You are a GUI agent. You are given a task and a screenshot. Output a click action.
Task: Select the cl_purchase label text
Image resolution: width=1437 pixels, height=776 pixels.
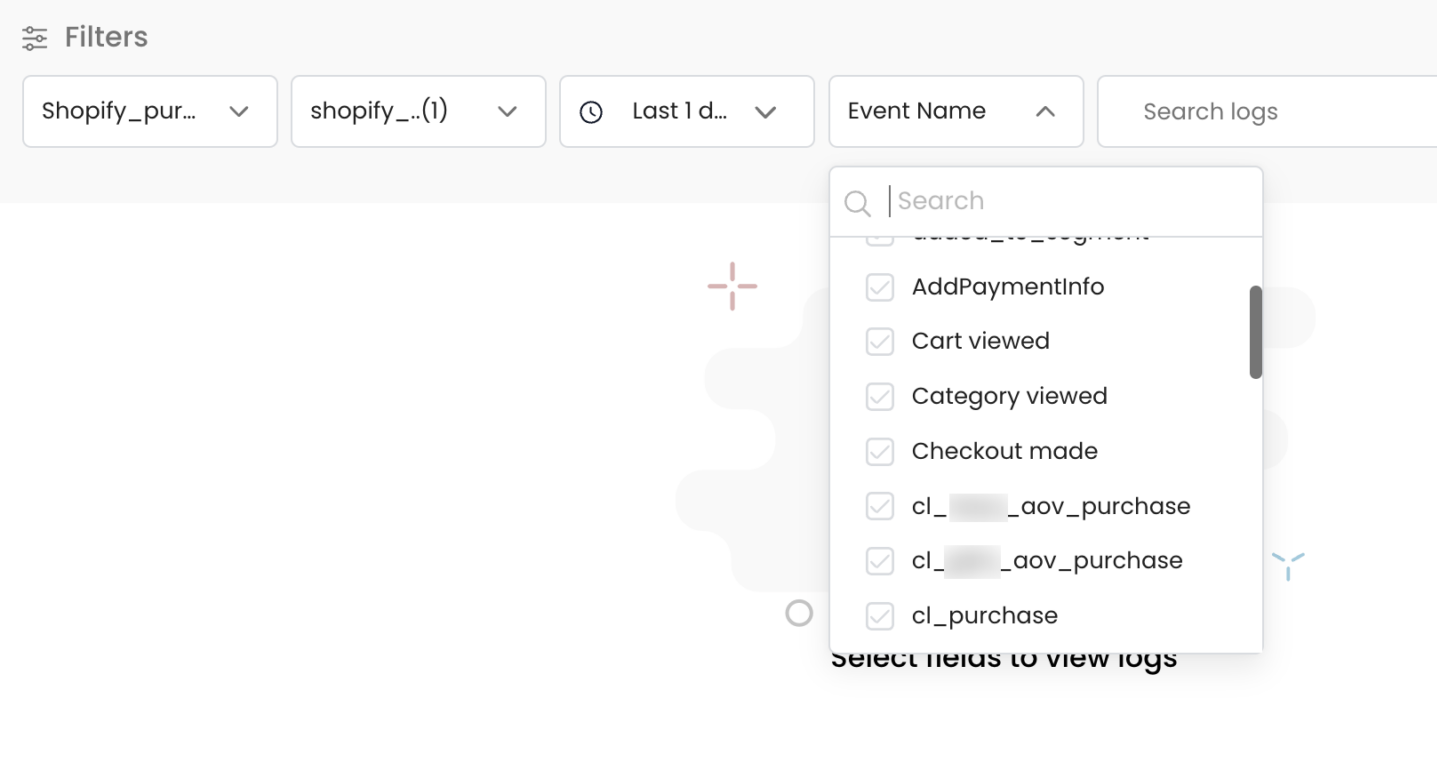(x=985, y=616)
